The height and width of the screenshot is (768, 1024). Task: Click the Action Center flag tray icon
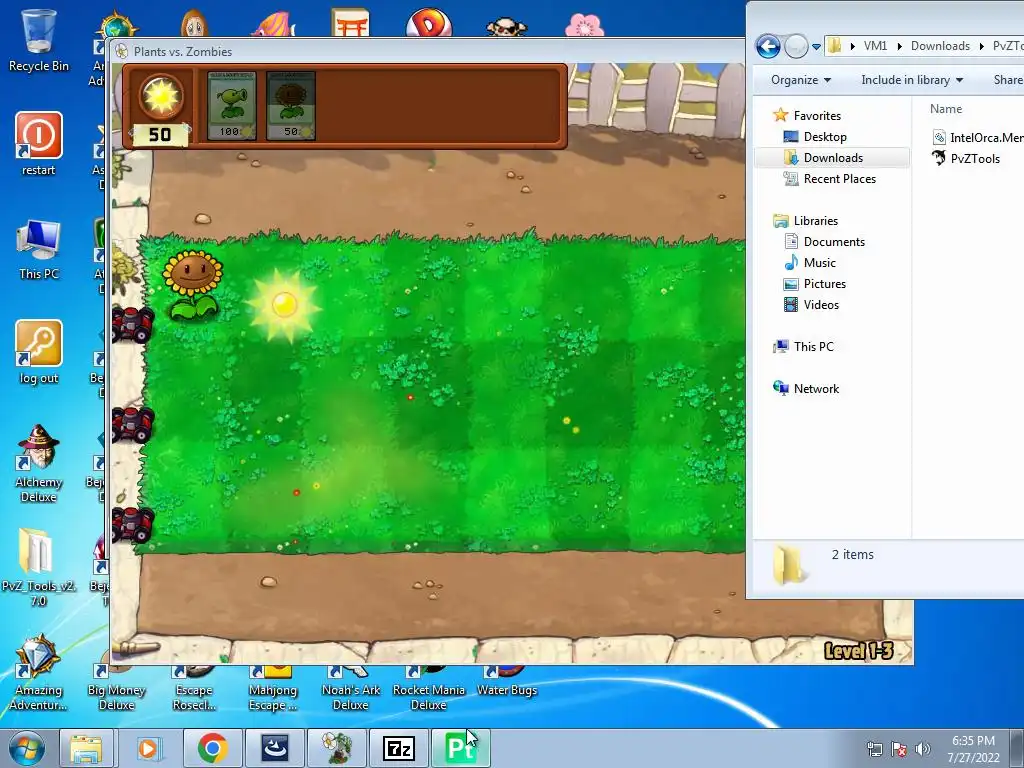899,749
